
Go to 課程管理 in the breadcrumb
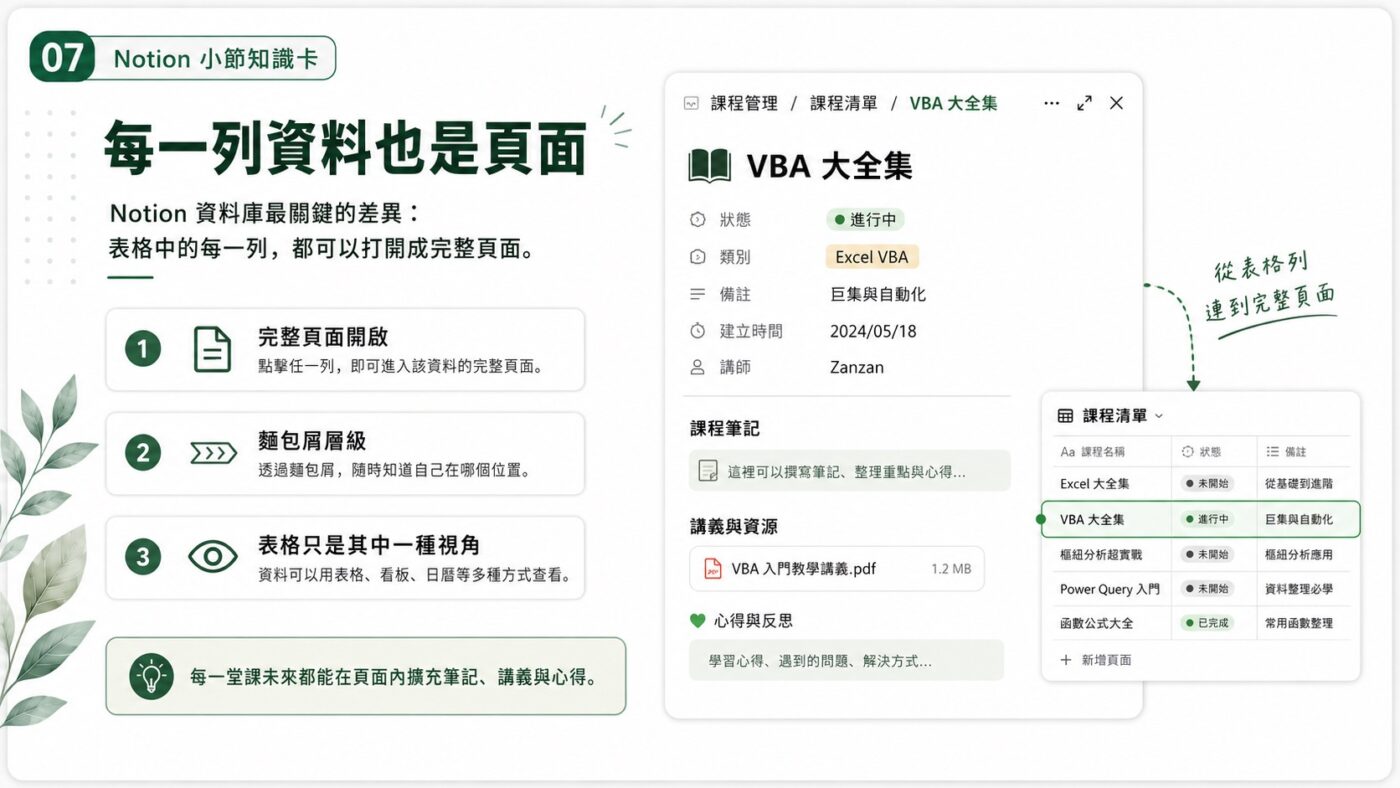pos(744,103)
